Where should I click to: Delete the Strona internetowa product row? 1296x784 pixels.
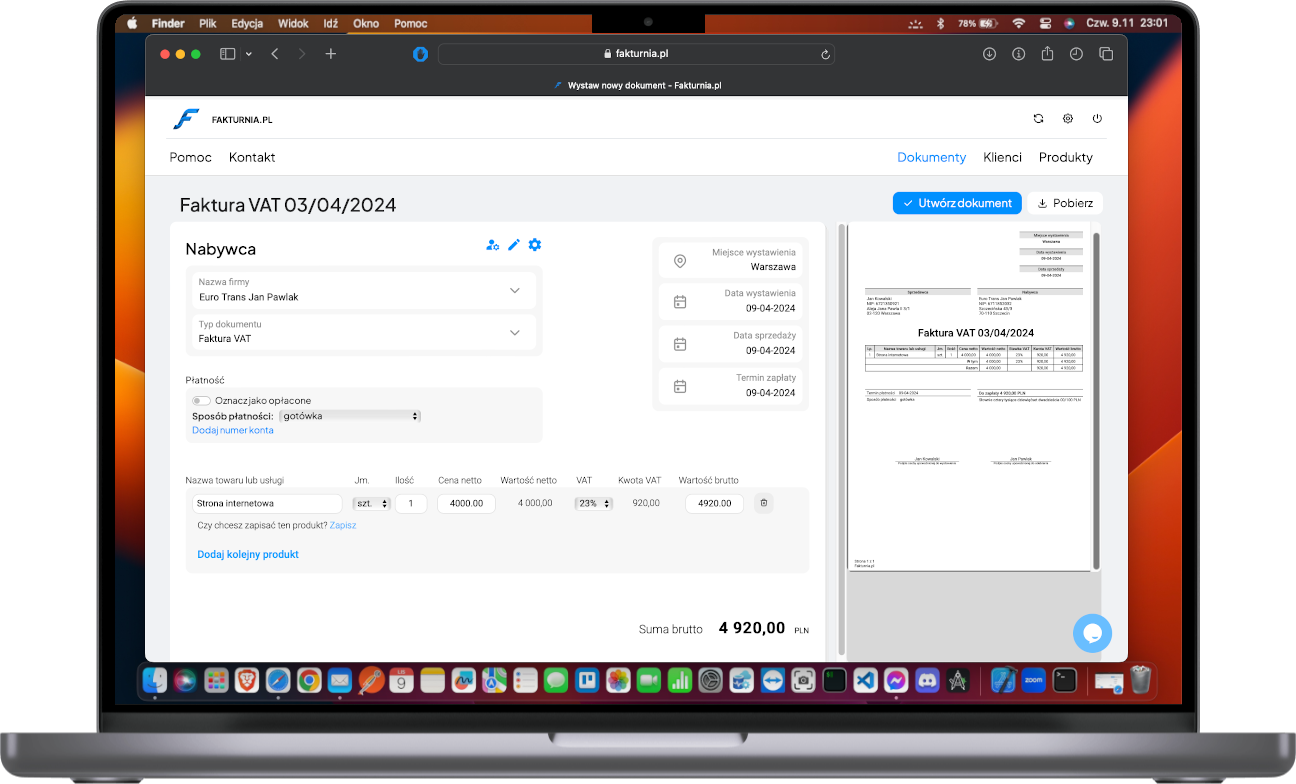[764, 503]
